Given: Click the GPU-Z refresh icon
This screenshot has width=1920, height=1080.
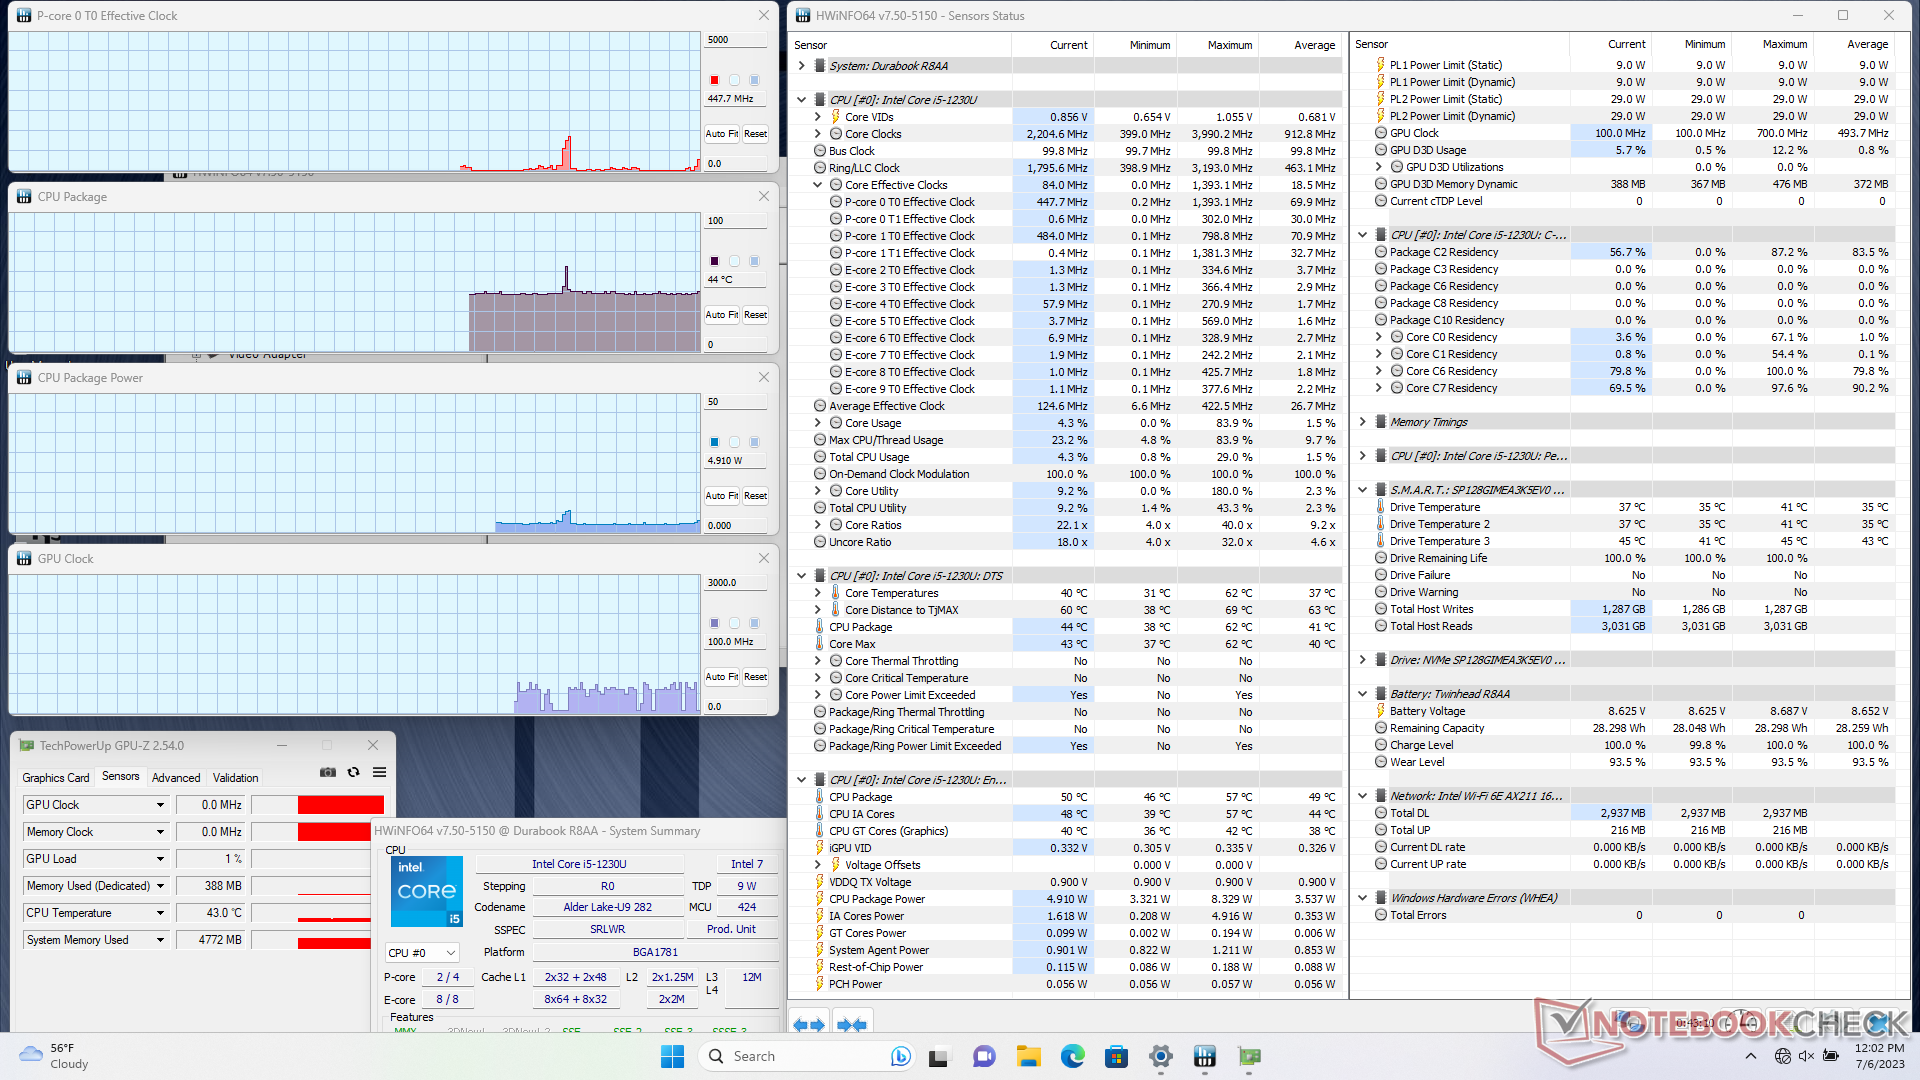Looking at the screenshot, I should click(353, 772).
